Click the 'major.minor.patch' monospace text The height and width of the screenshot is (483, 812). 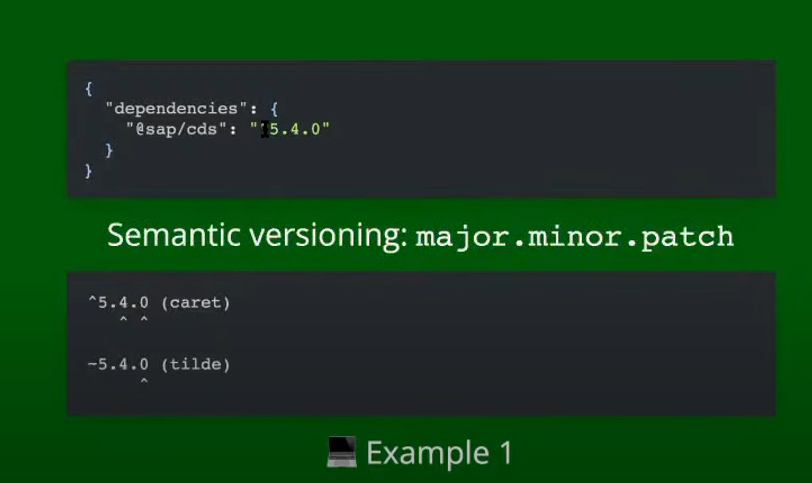click(575, 237)
